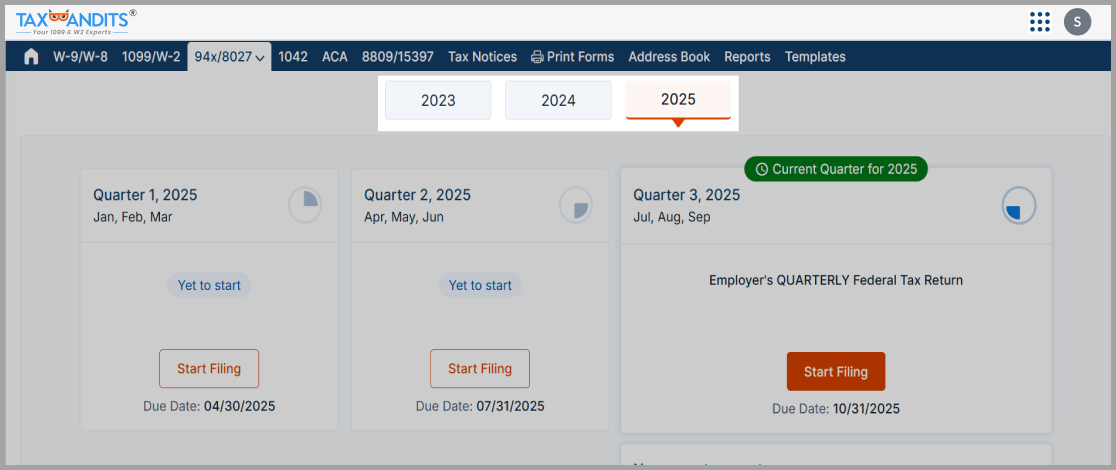1116x470 pixels.
Task: Expand the 94x/8027 dropdown menu
Action: 230,57
